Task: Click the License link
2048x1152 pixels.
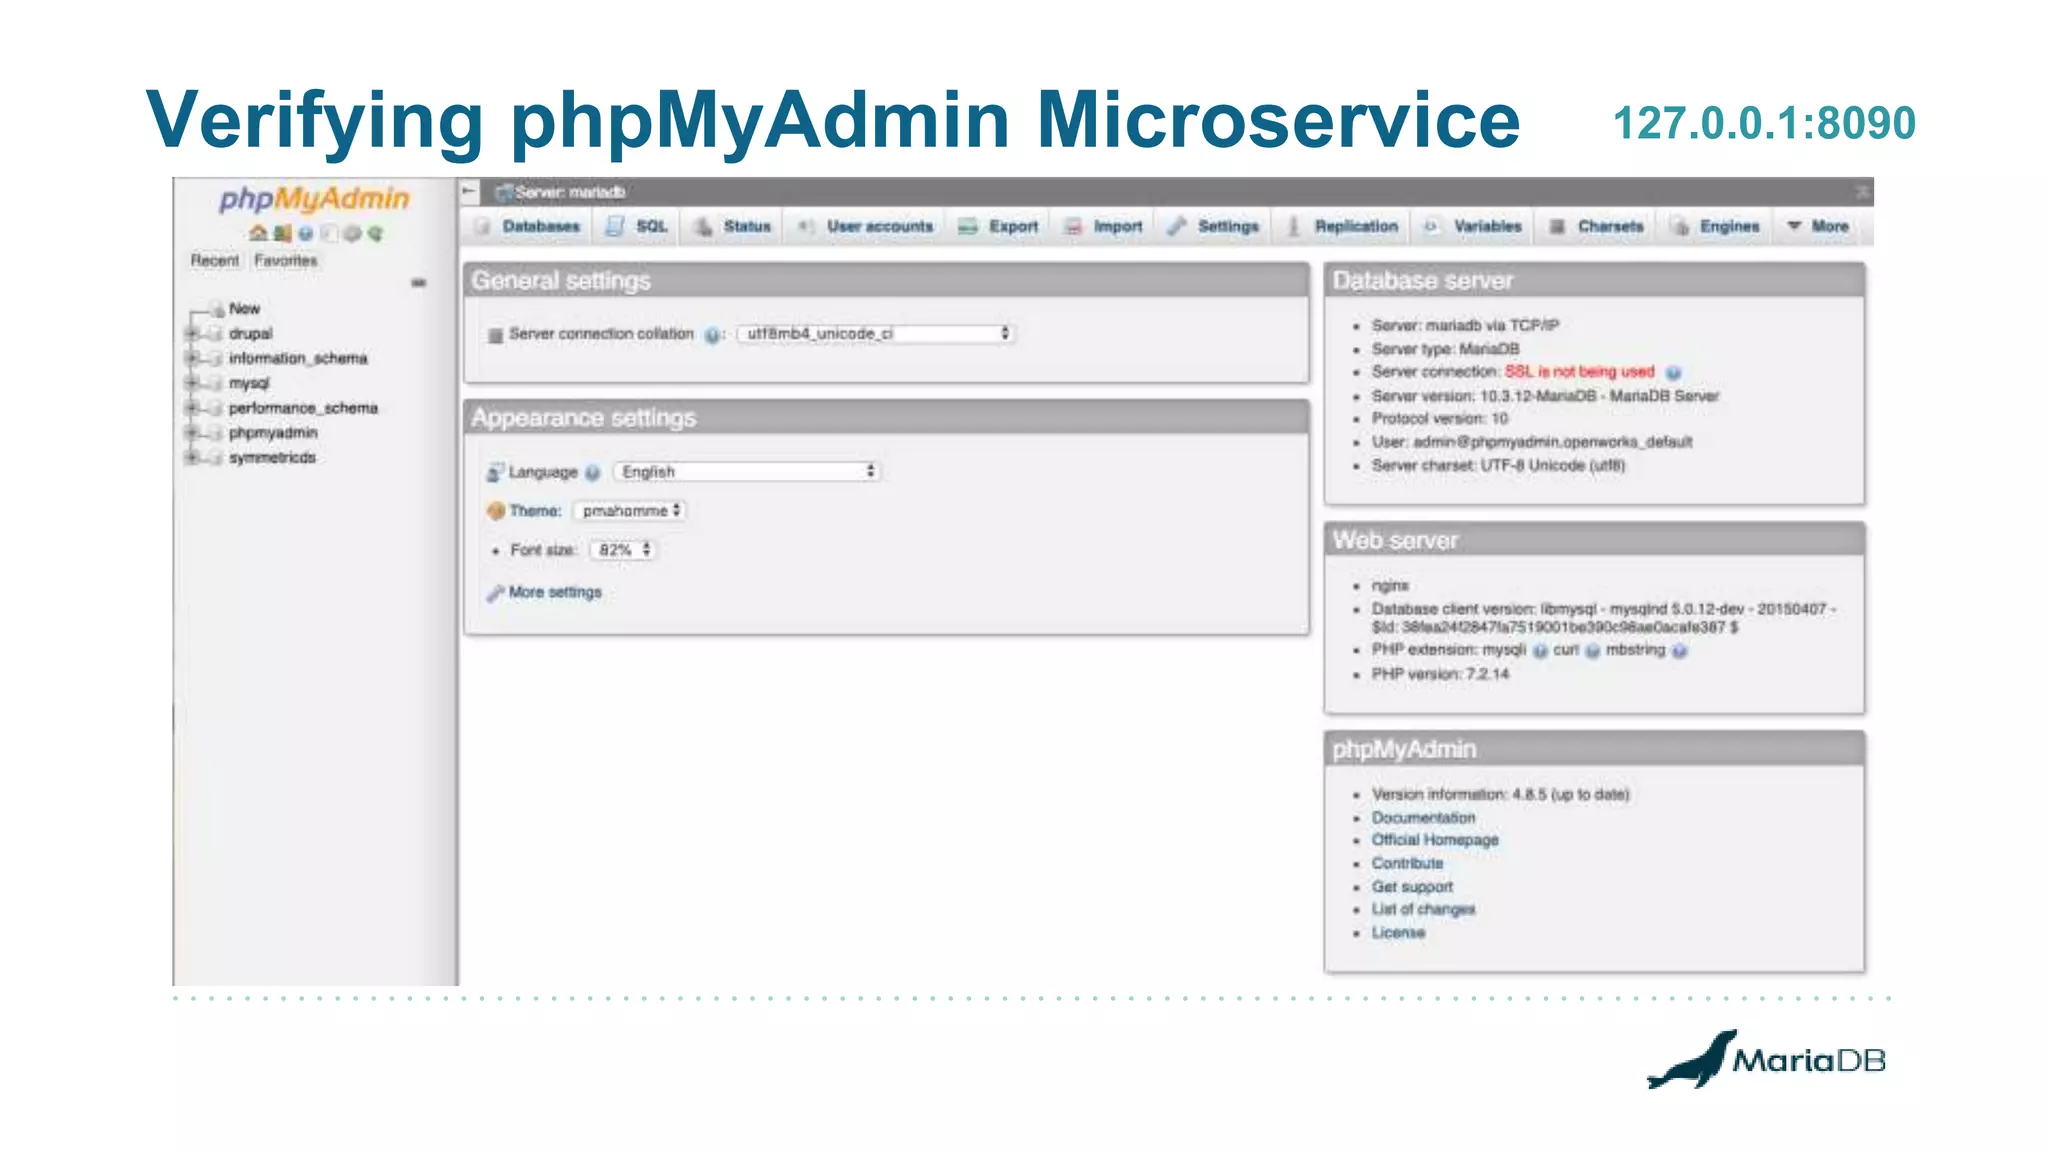Action: pyautogui.click(x=1398, y=933)
